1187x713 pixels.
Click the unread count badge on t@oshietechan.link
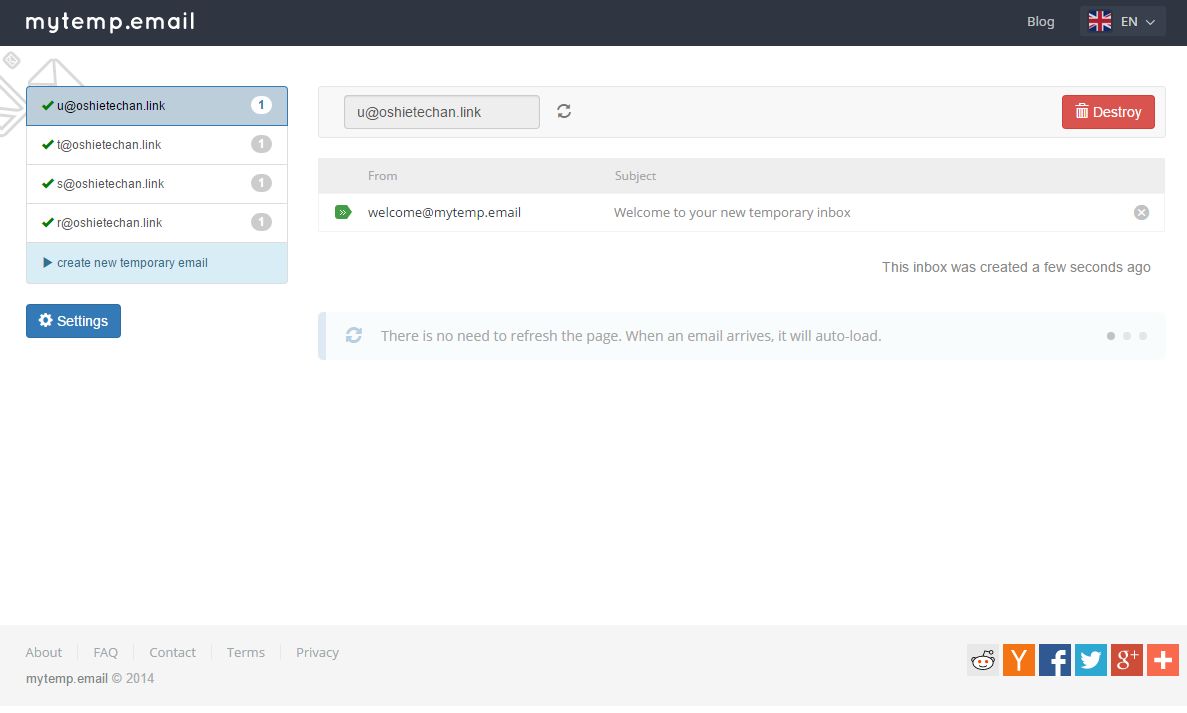(x=261, y=144)
